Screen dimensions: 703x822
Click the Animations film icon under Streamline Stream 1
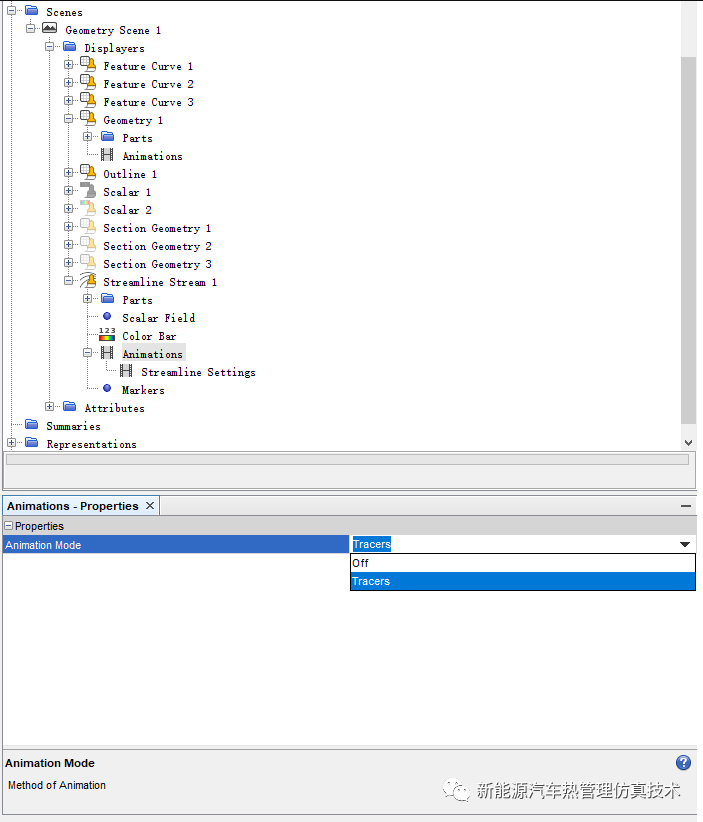click(x=107, y=353)
